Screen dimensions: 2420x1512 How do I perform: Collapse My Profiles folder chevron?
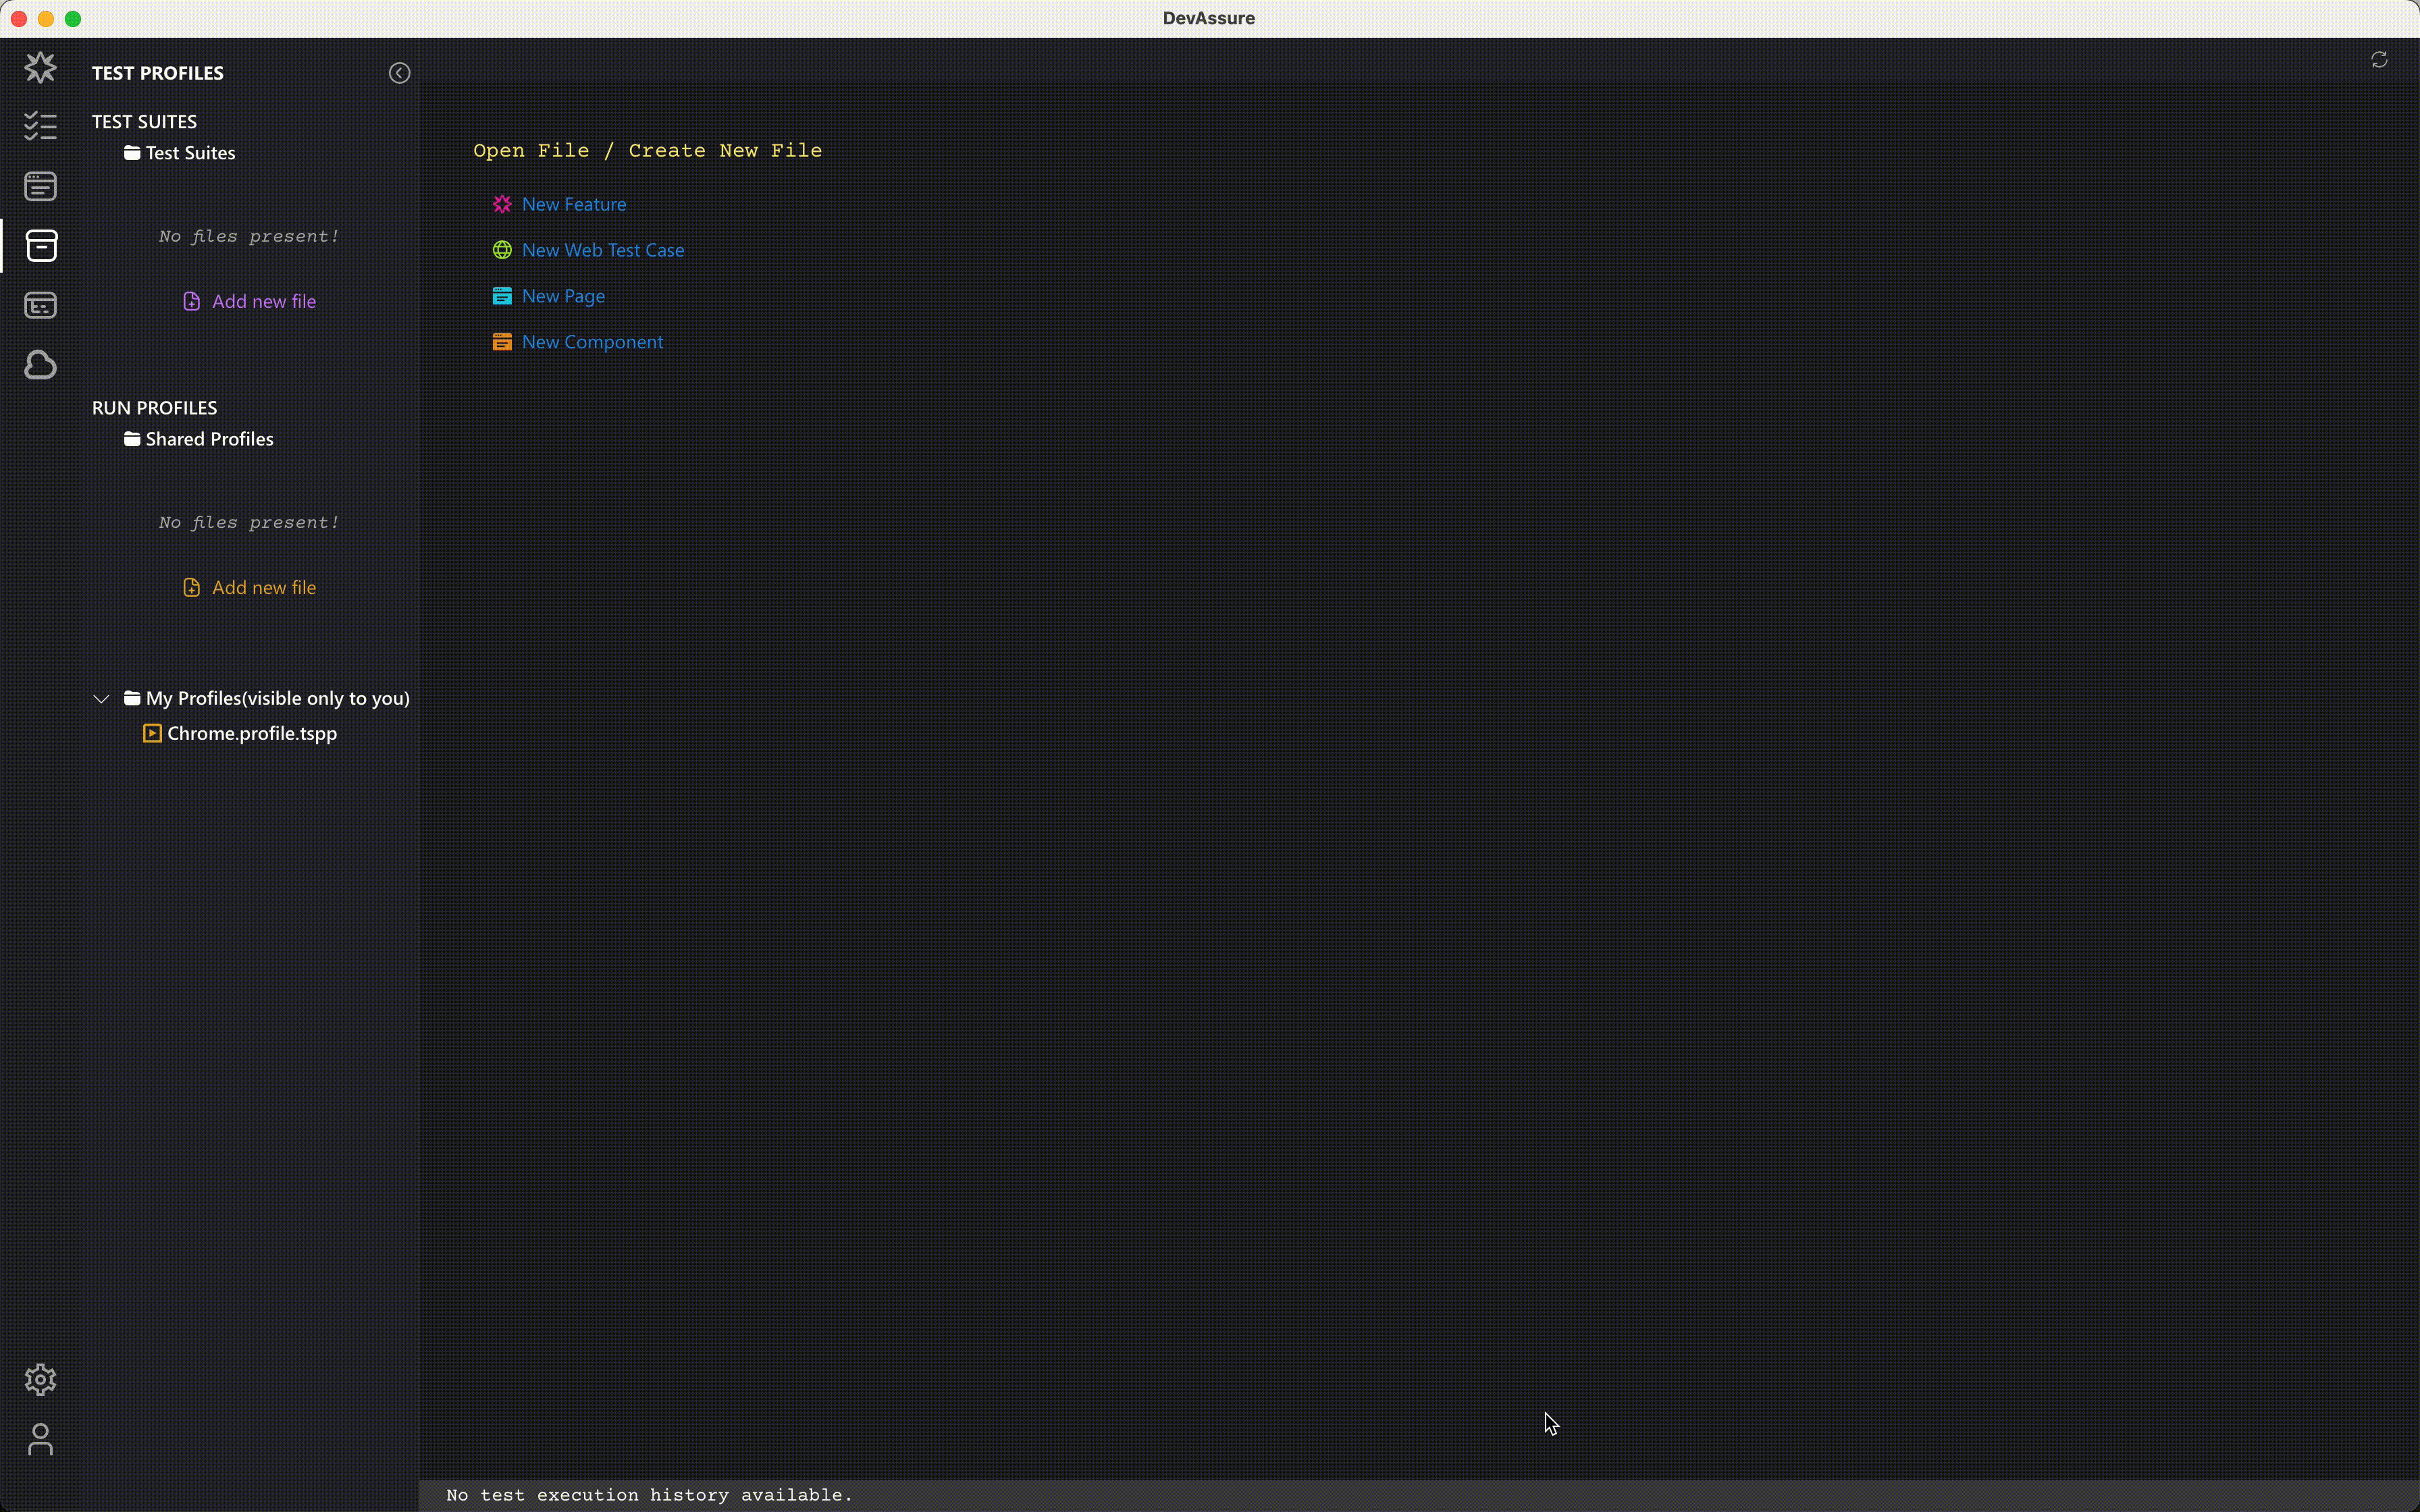tap(101, 698)
